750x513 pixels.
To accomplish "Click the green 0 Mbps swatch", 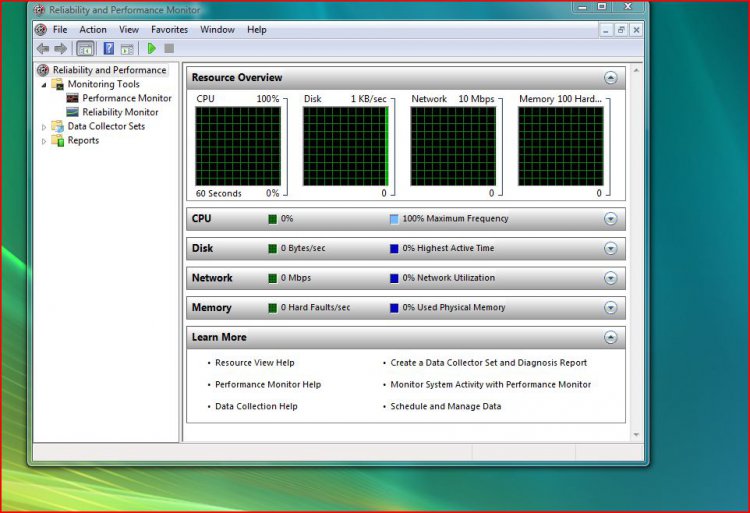I will click(x=273, y=278).
